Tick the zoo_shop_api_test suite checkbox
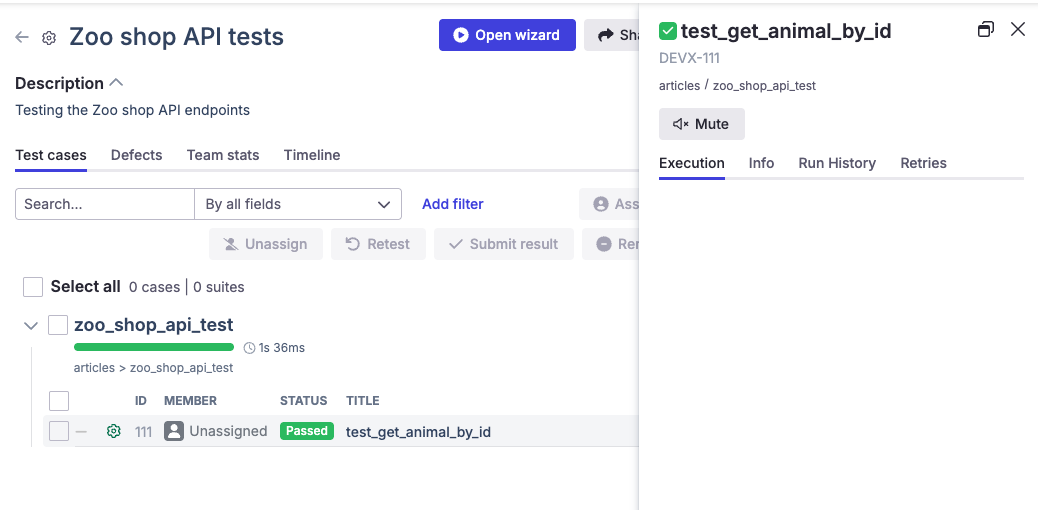Screen dimensions: 1038x510 point(58,325)
